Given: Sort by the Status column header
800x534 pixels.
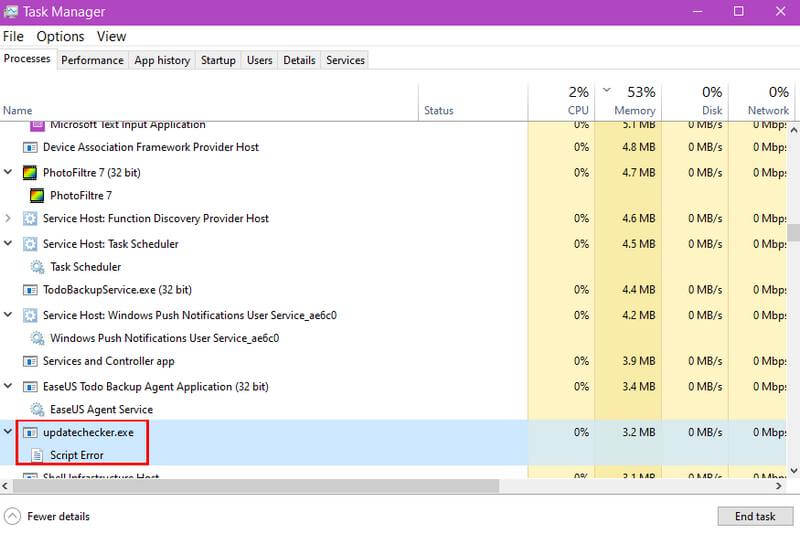Looking at the screenshot, I should pos(473,103).
